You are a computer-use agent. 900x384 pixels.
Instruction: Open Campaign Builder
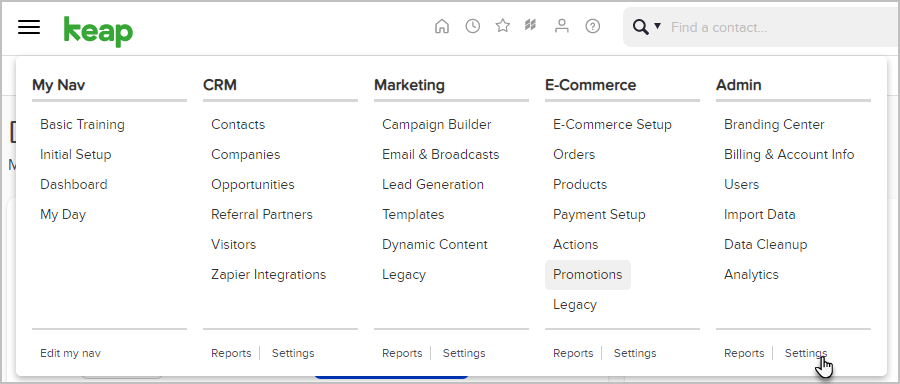[x=437, y=125]
